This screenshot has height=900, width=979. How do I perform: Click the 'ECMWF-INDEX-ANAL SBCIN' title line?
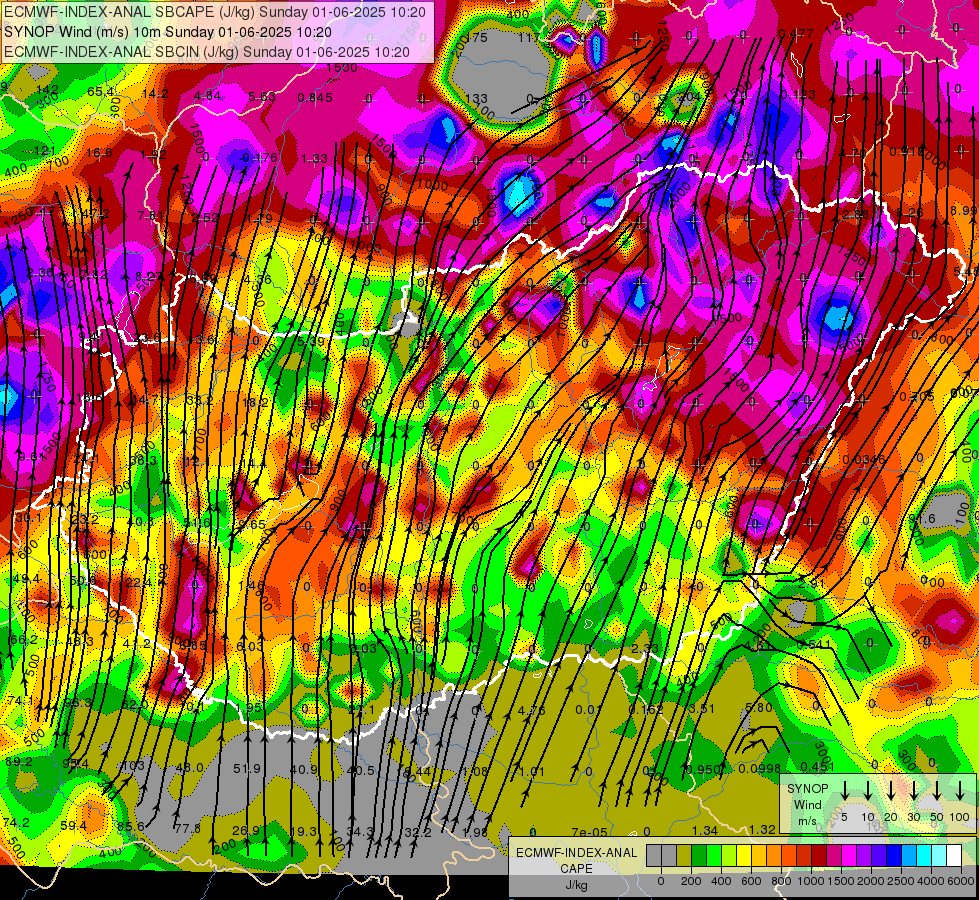tap(207, 52)
